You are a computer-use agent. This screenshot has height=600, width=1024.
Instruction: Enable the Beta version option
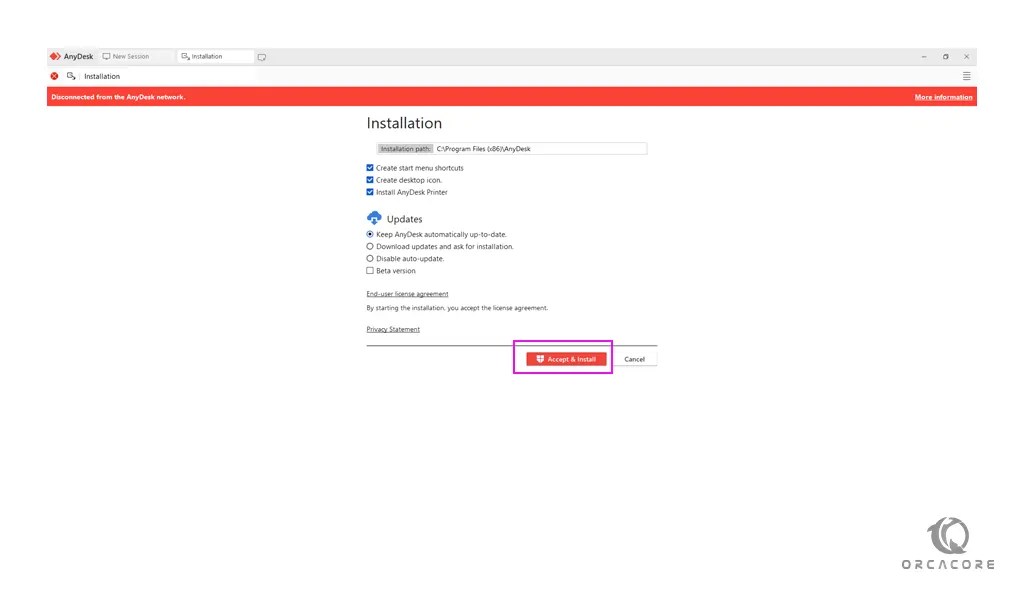coord(370,270)
